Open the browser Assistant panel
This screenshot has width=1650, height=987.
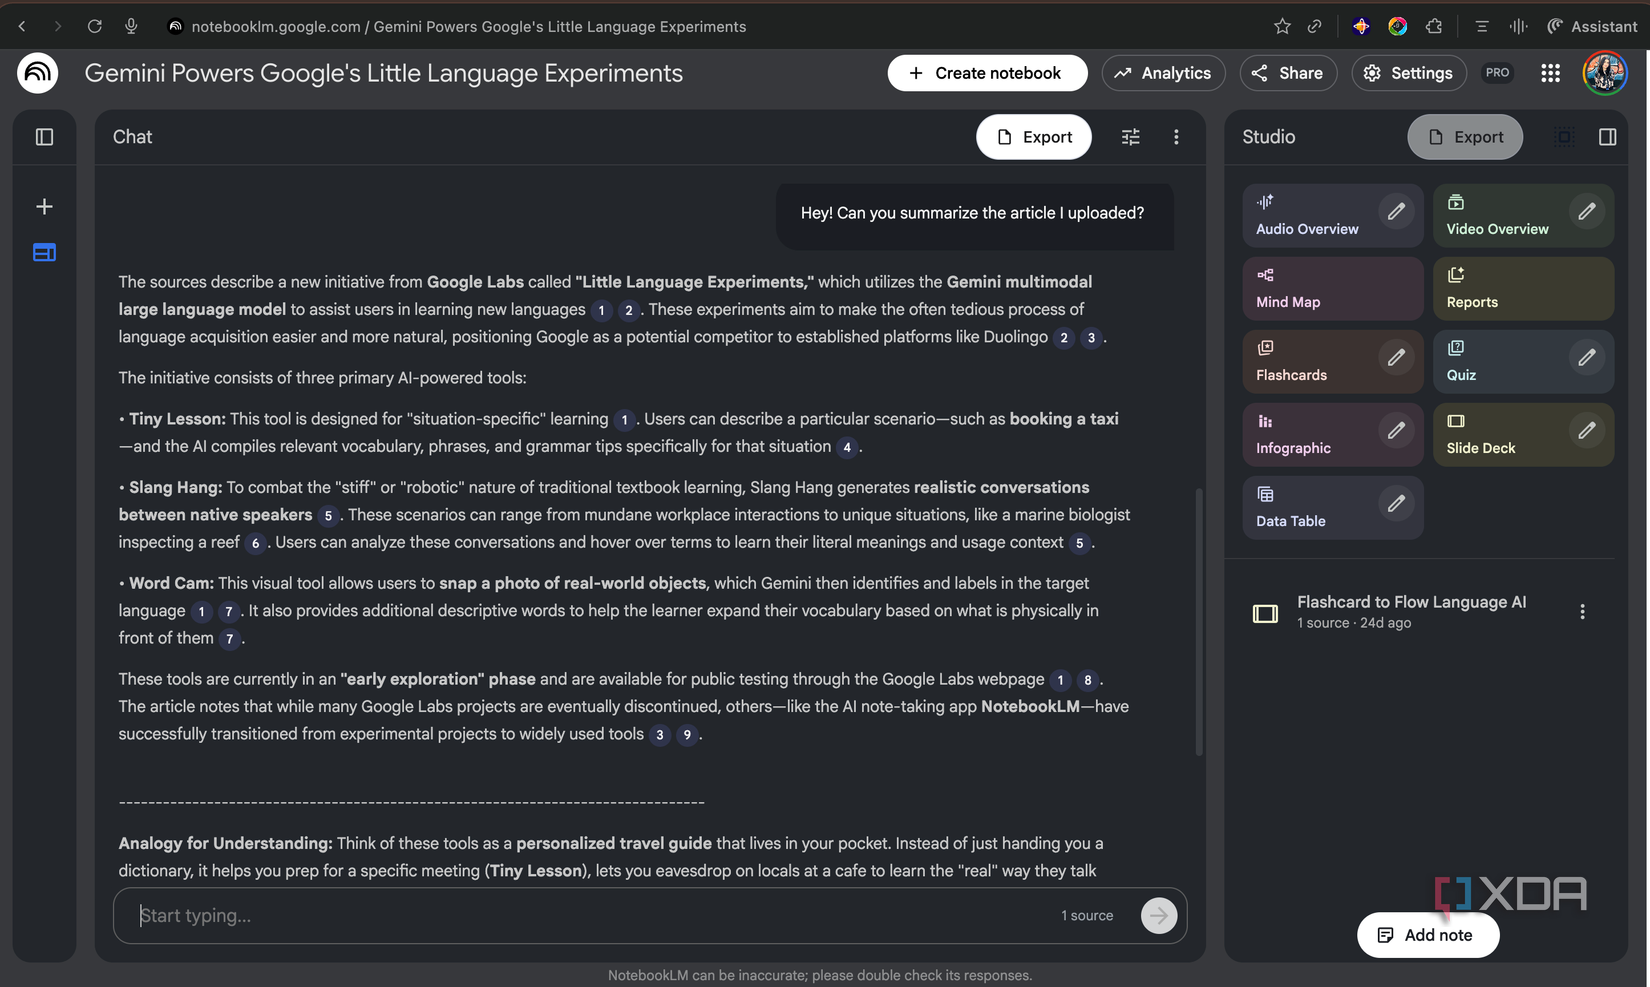pos(1592,27)
